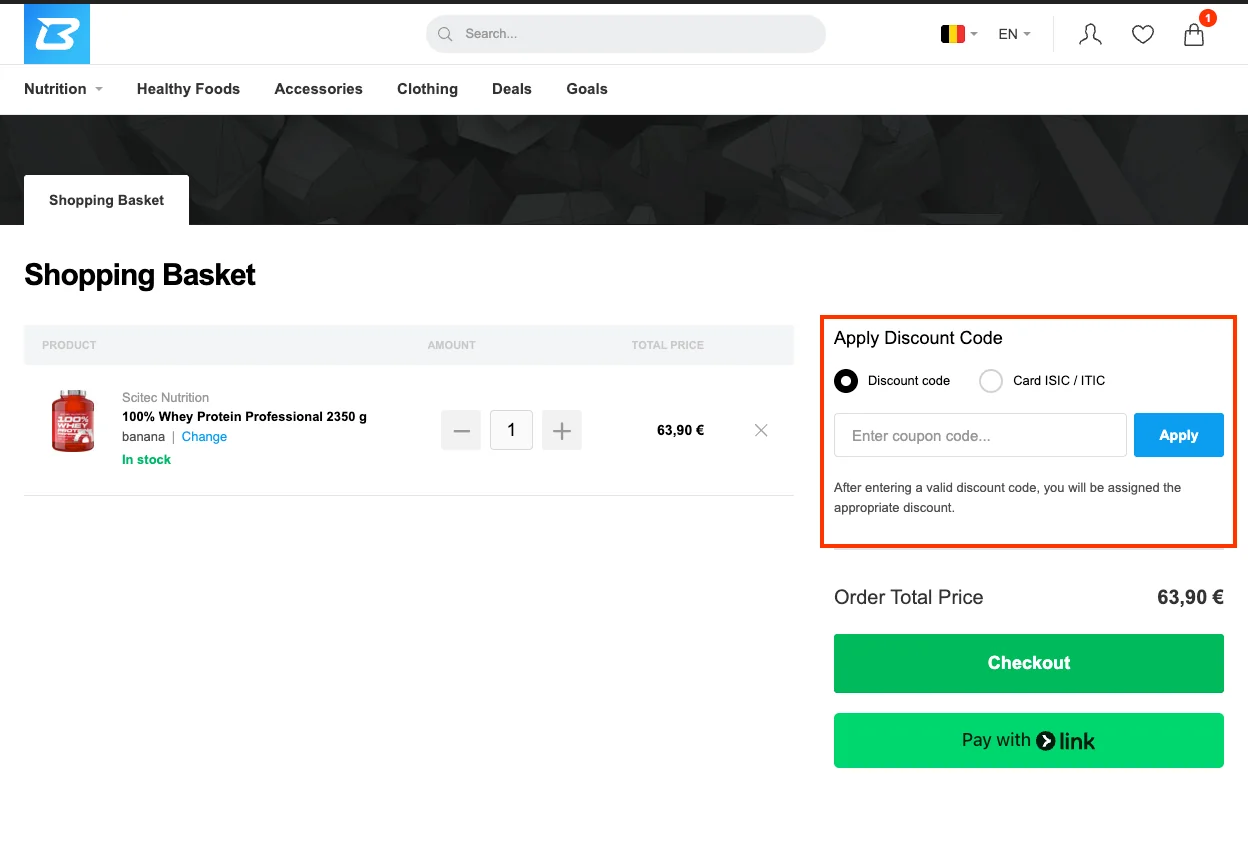
Task: Focus the Enter coupon code field
Action: (x=980, y=435)
